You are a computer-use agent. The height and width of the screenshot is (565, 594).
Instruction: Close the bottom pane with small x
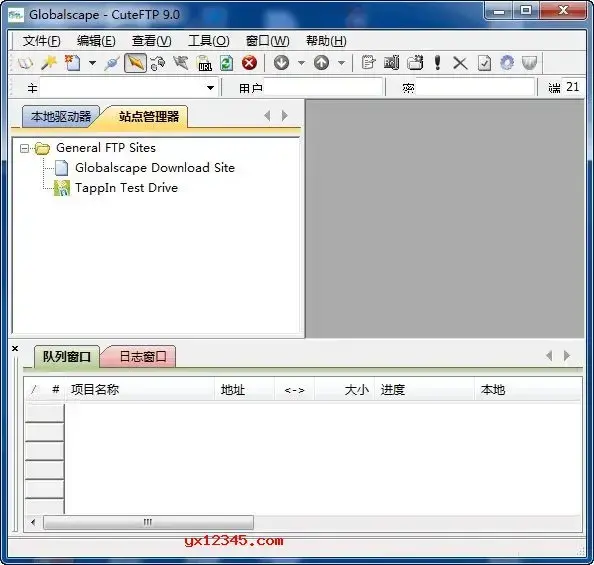point(15,348)
